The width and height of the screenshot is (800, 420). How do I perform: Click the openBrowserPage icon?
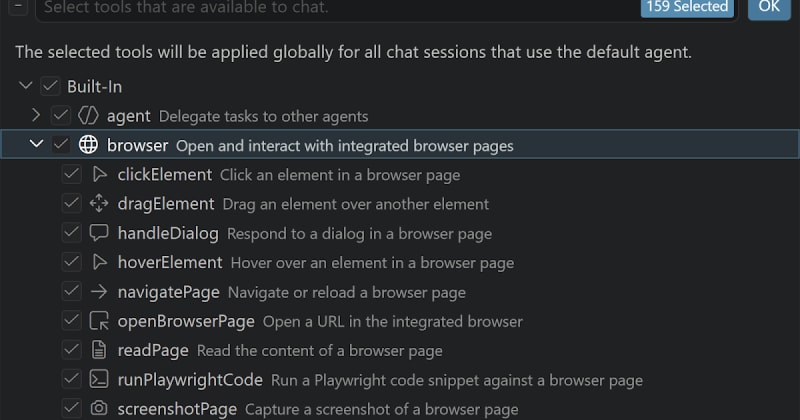click(99, 321)
